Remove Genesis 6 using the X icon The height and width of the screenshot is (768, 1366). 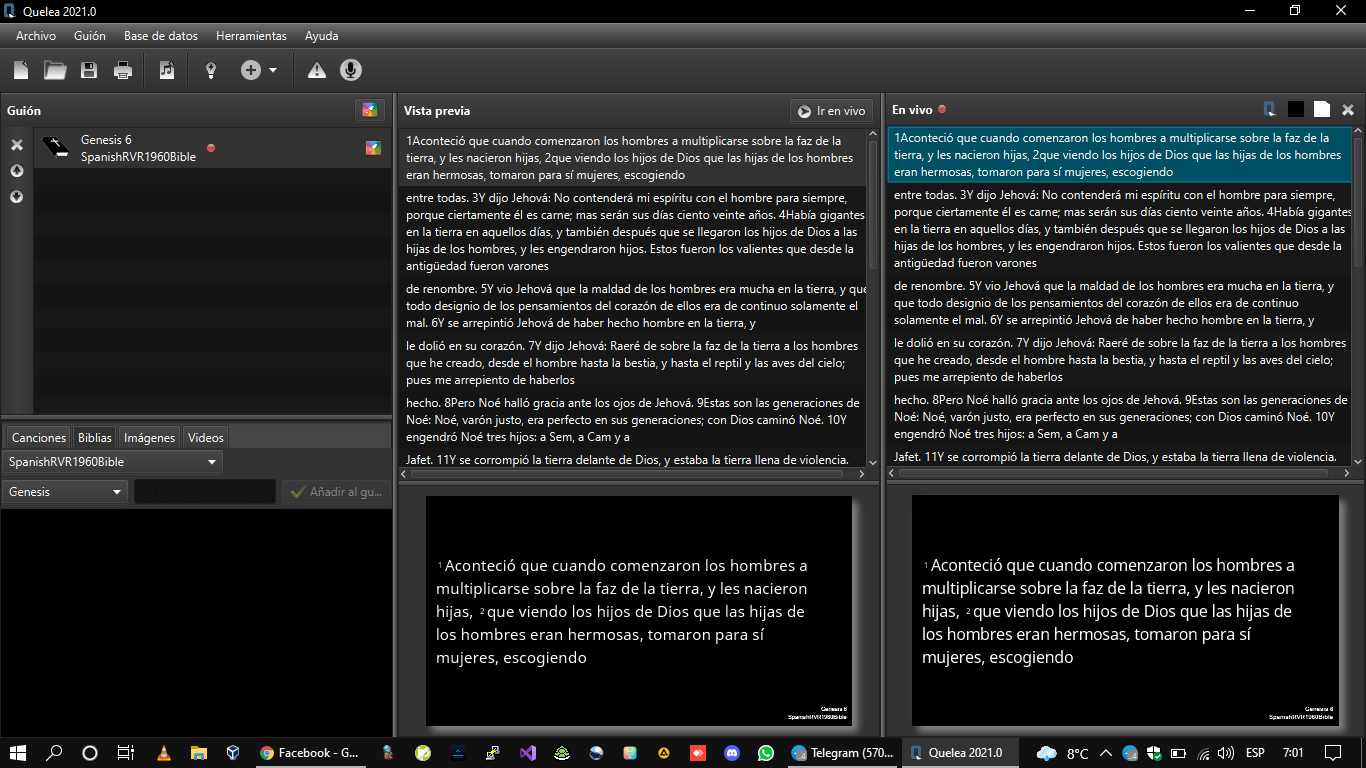point(16,145)
